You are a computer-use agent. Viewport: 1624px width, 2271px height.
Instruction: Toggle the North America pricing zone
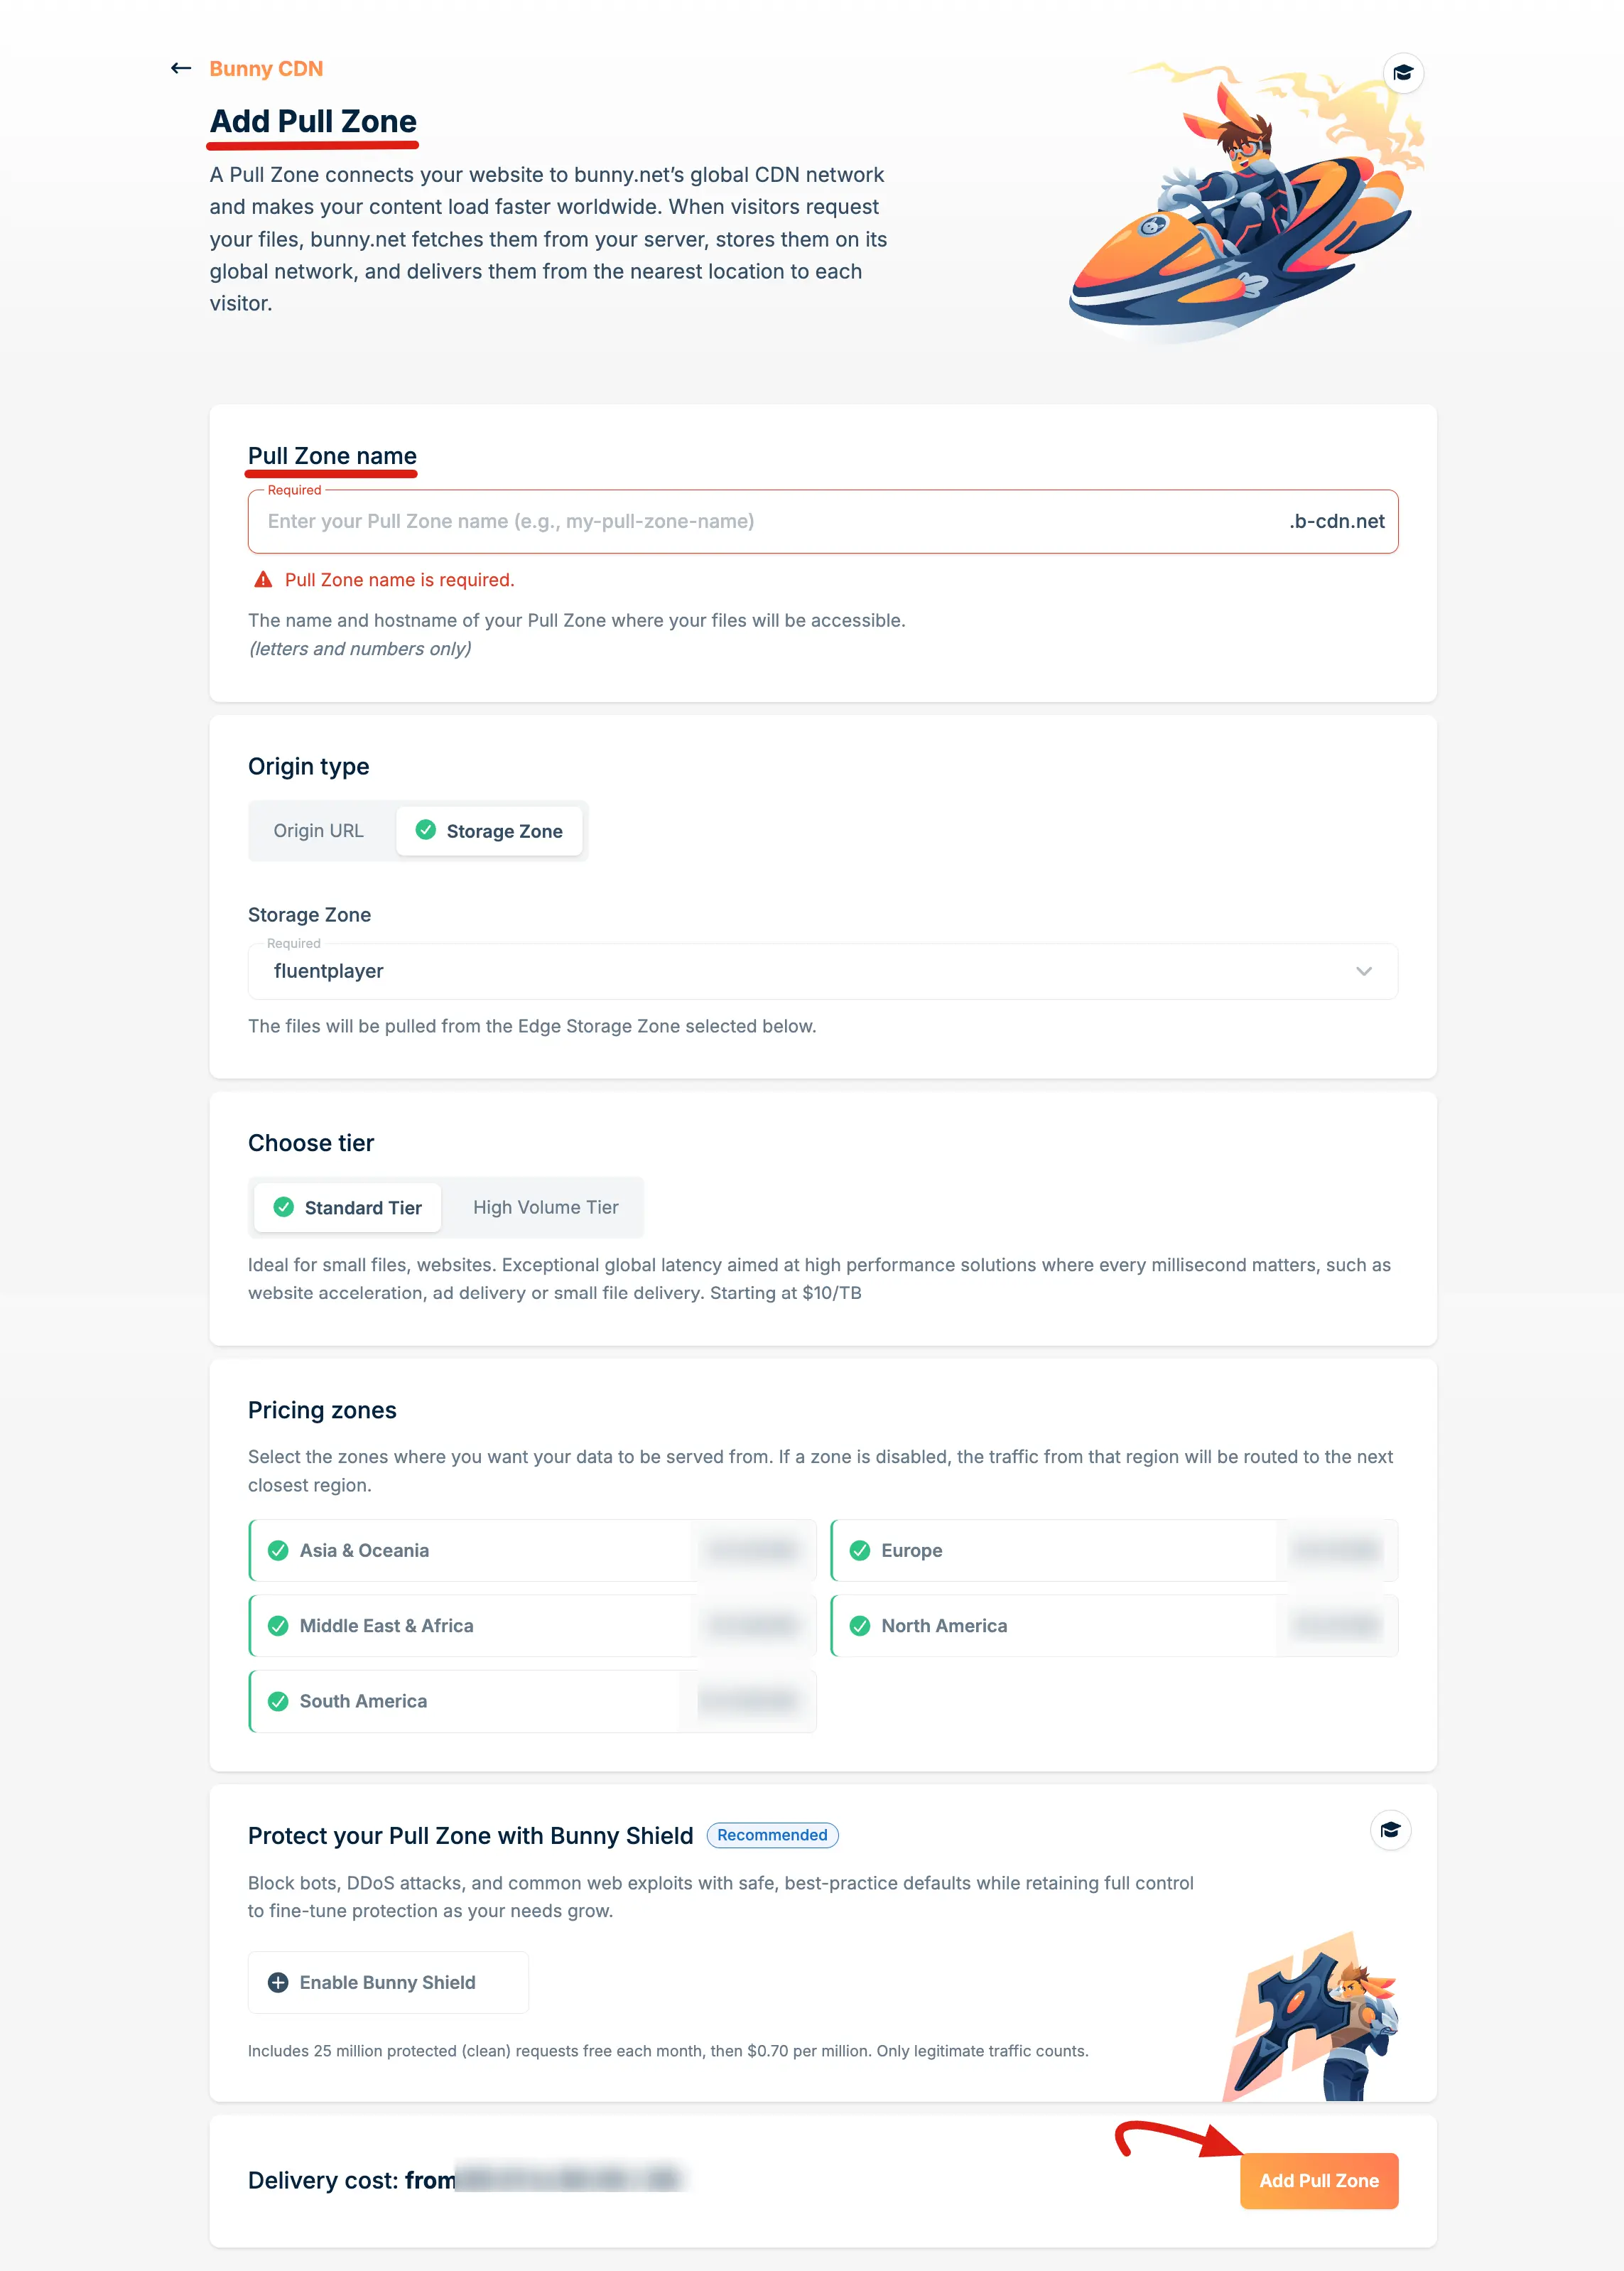click(1114, 1625)
